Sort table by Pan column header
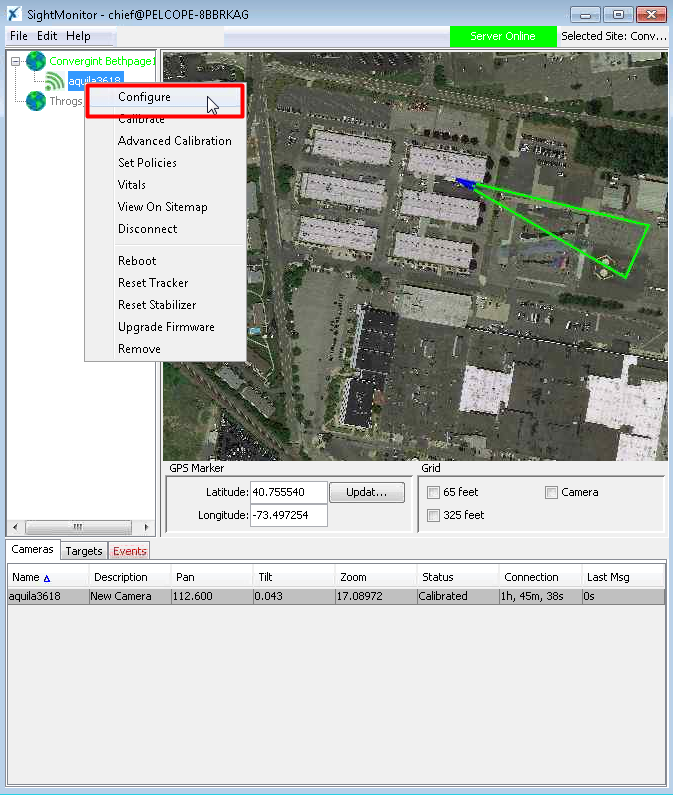Image resolution: width=673 pixels, height=795 pixels. 212,577
